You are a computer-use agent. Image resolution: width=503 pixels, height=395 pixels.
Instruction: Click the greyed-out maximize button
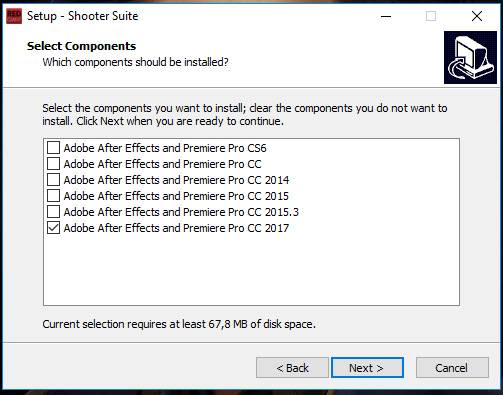431,16
